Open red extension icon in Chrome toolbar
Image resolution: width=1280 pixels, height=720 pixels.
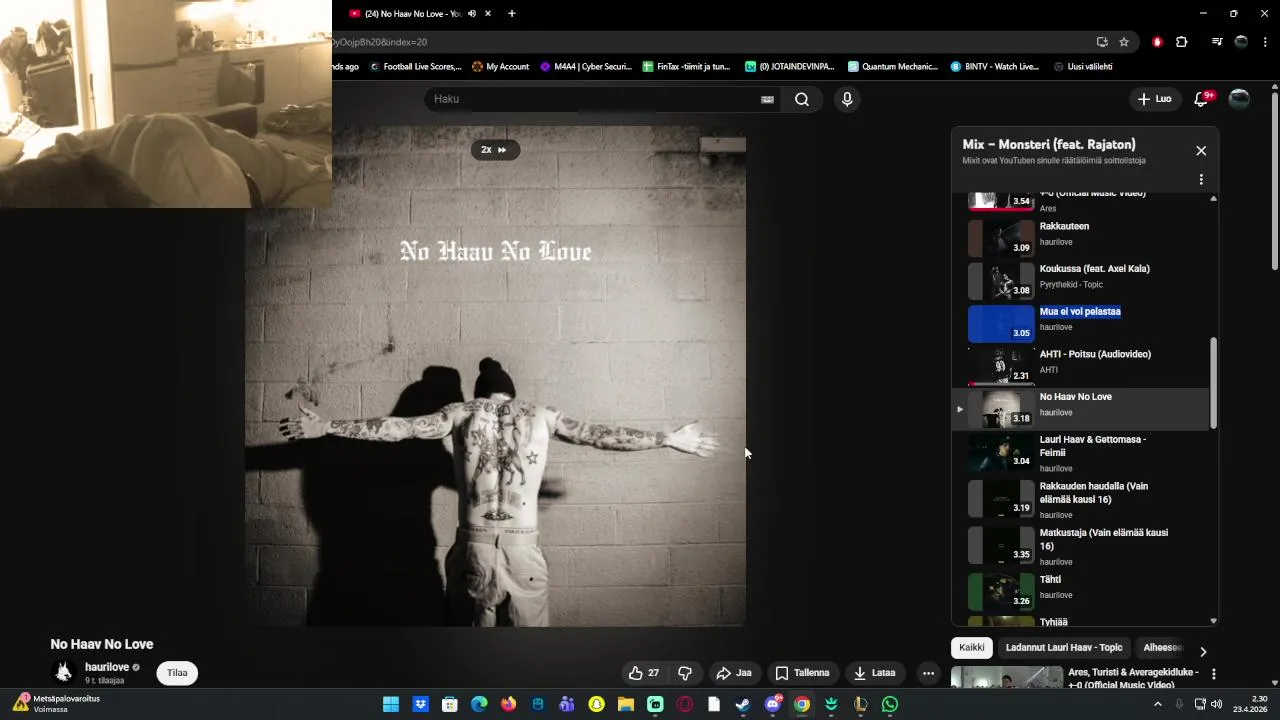(x=1157, y=42)
